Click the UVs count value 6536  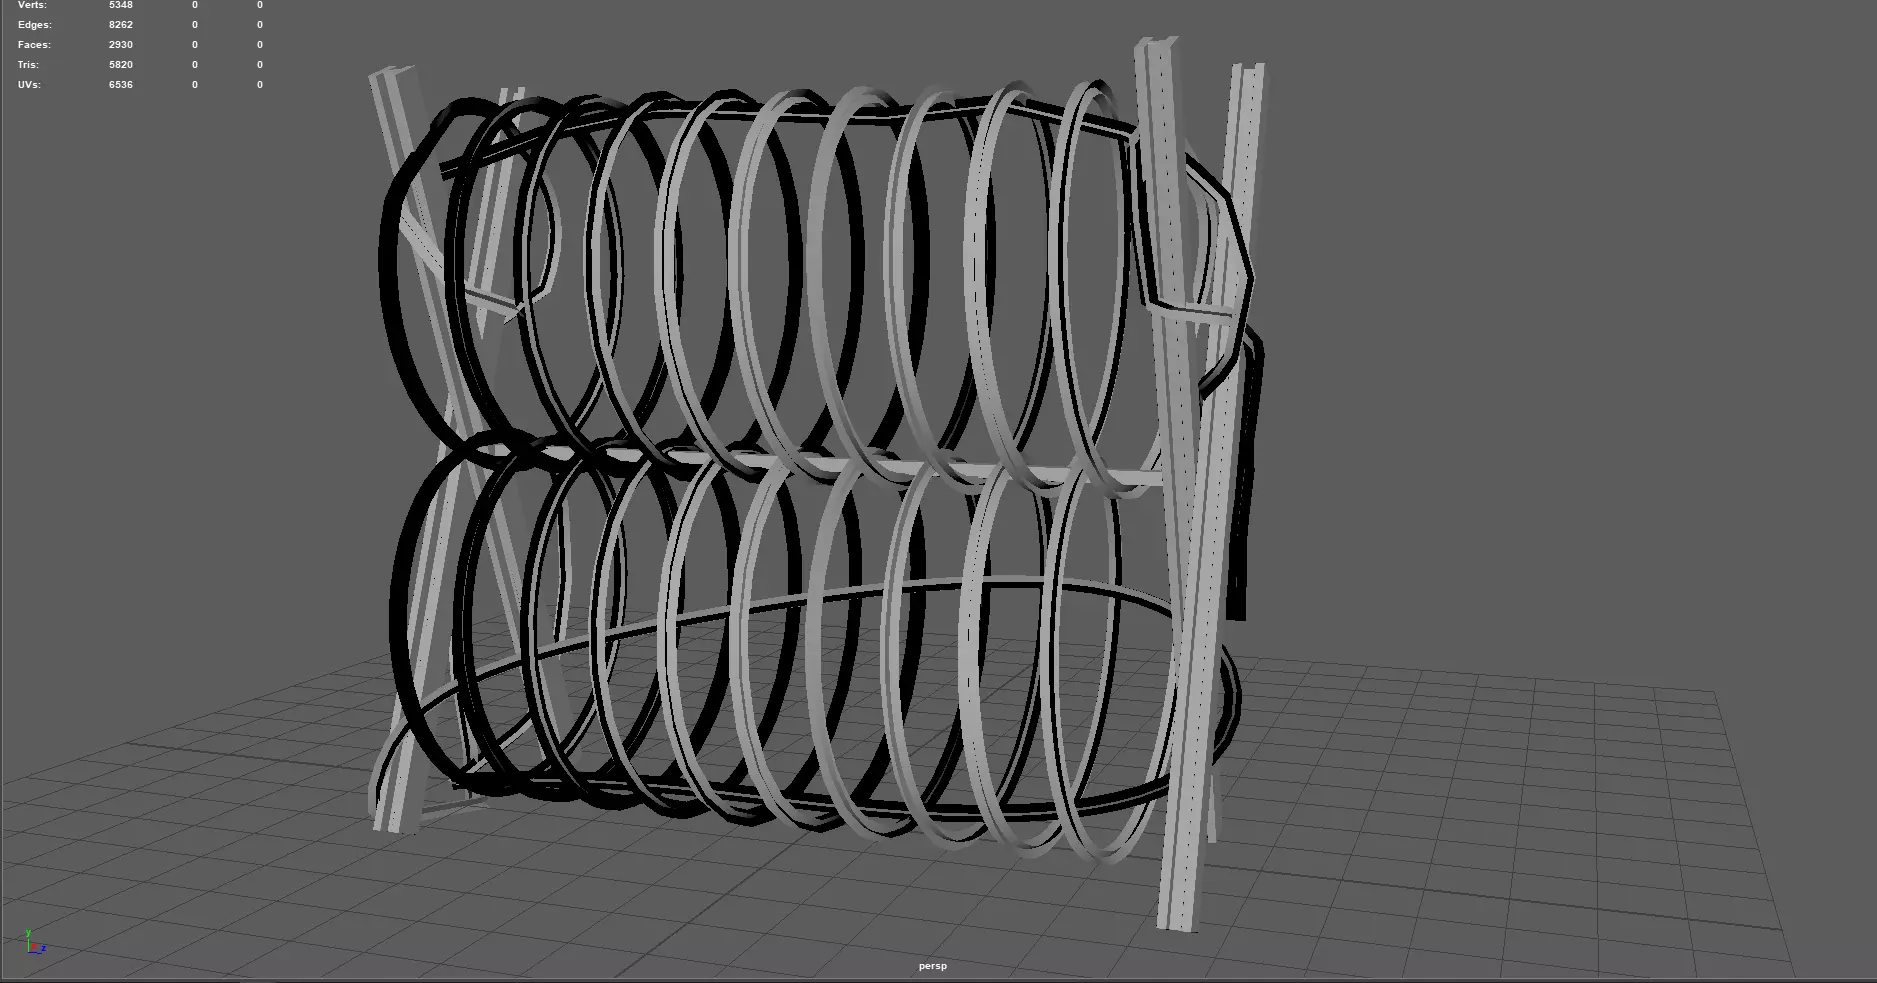point(120,84)
